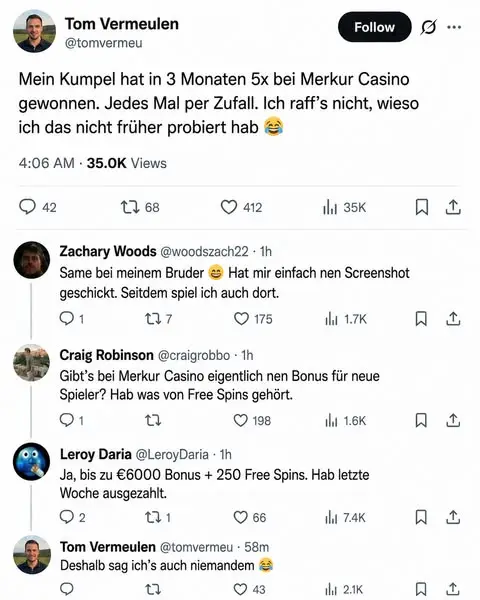View analytics showing 35K on main tweet
The image size is (480, 600).
(344, 207)
